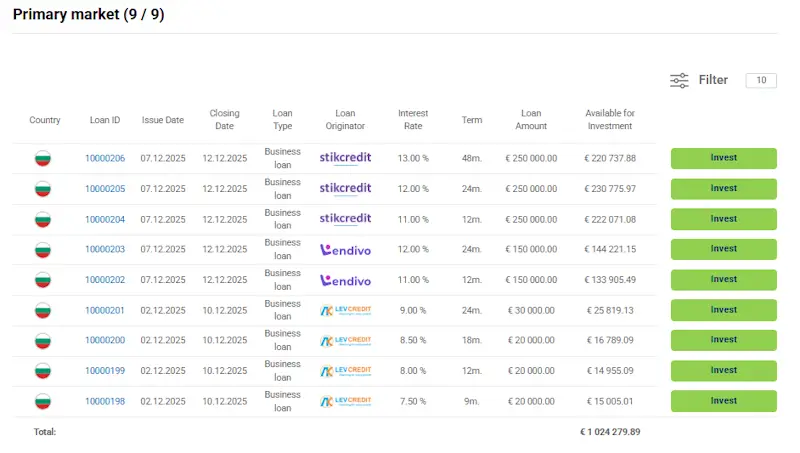Click the Lendivo logo in loan 10000202 row
The width and height of the screenshot is (800, 453).
click(345, 280)
